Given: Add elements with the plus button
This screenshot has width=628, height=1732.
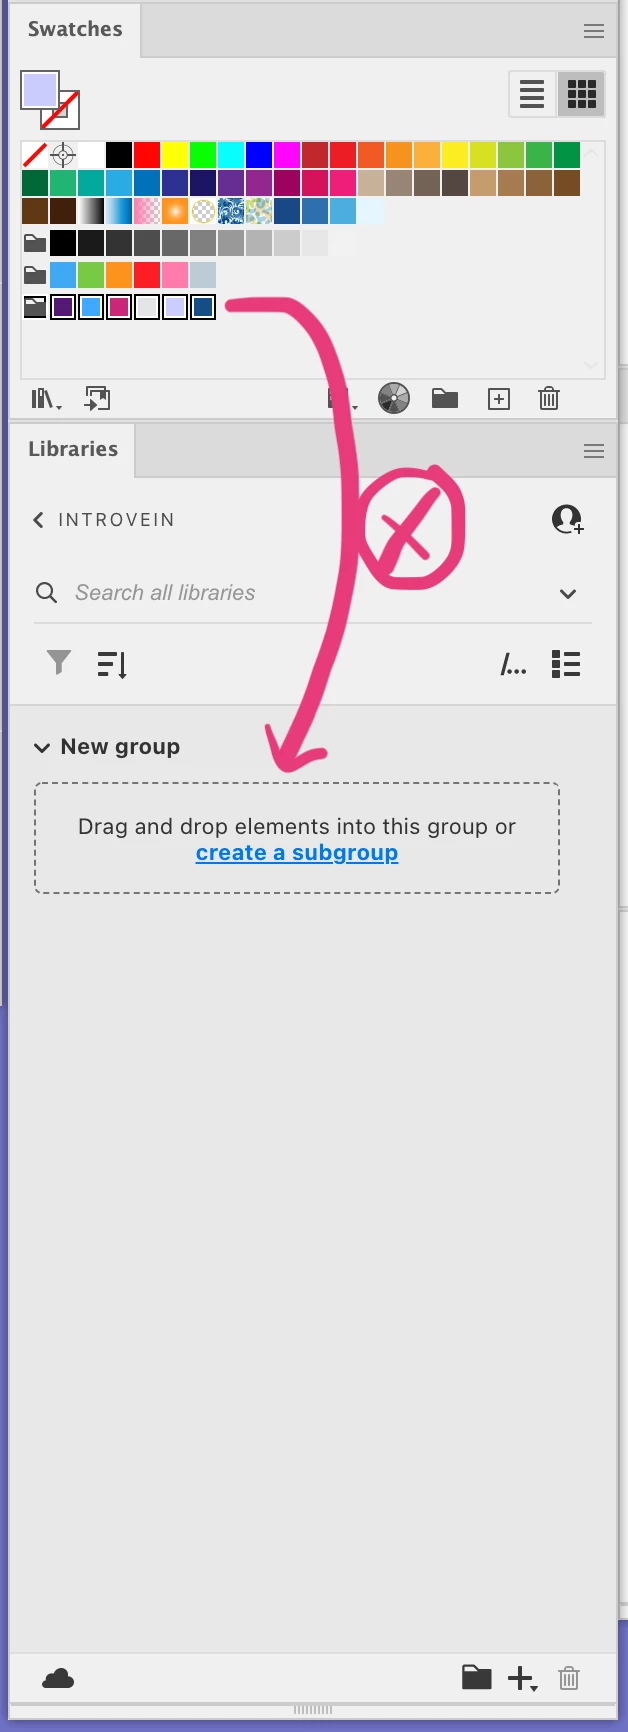Looking at the screenshot, I should [523, 1678].
